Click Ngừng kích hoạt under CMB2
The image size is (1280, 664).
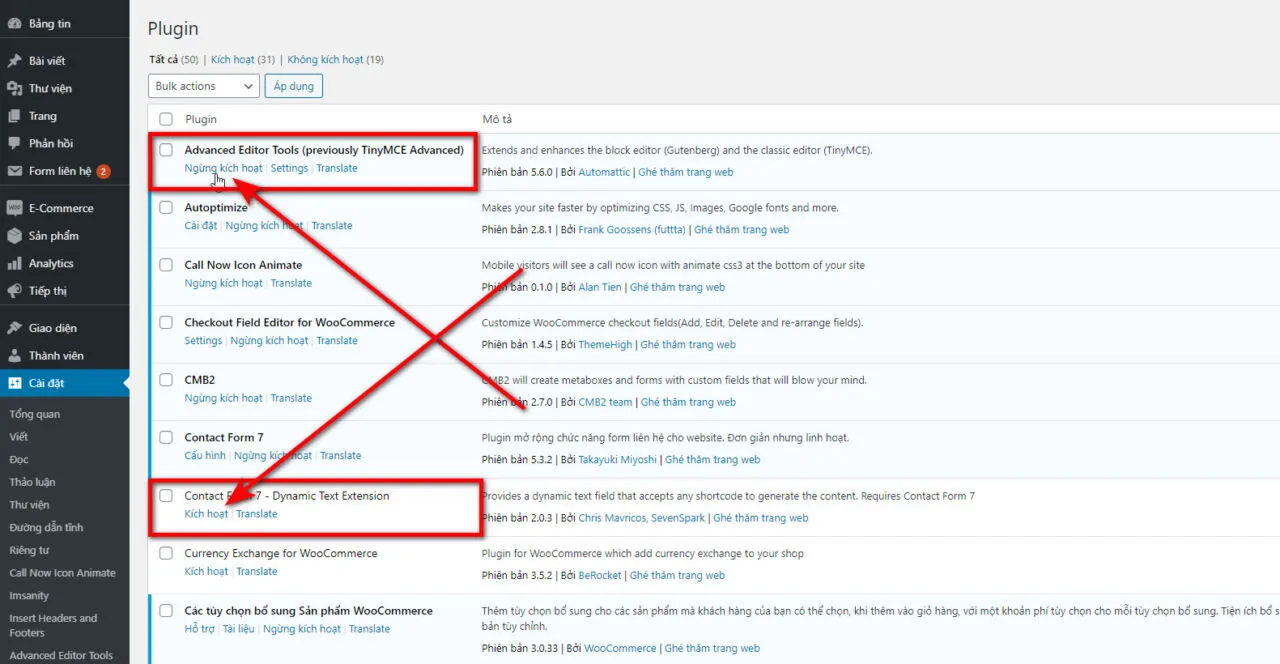pos(223,398)
